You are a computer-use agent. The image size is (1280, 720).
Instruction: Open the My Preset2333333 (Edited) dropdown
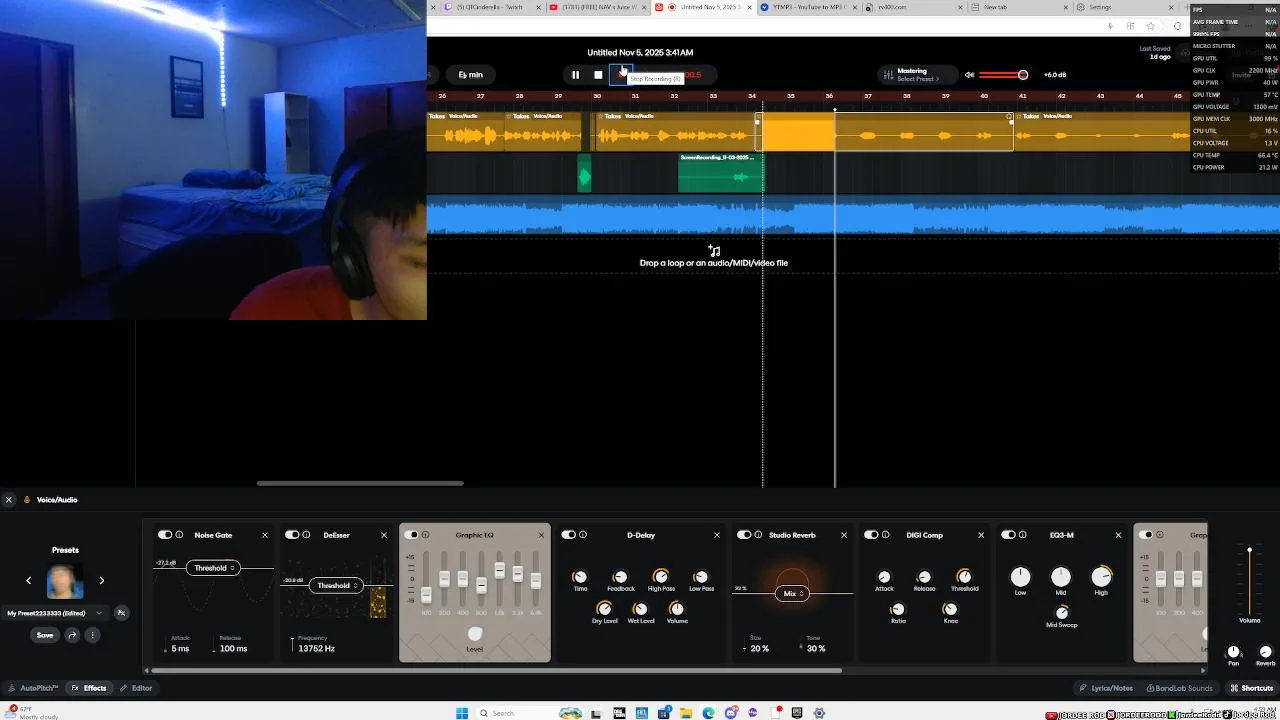coord(55,613)
